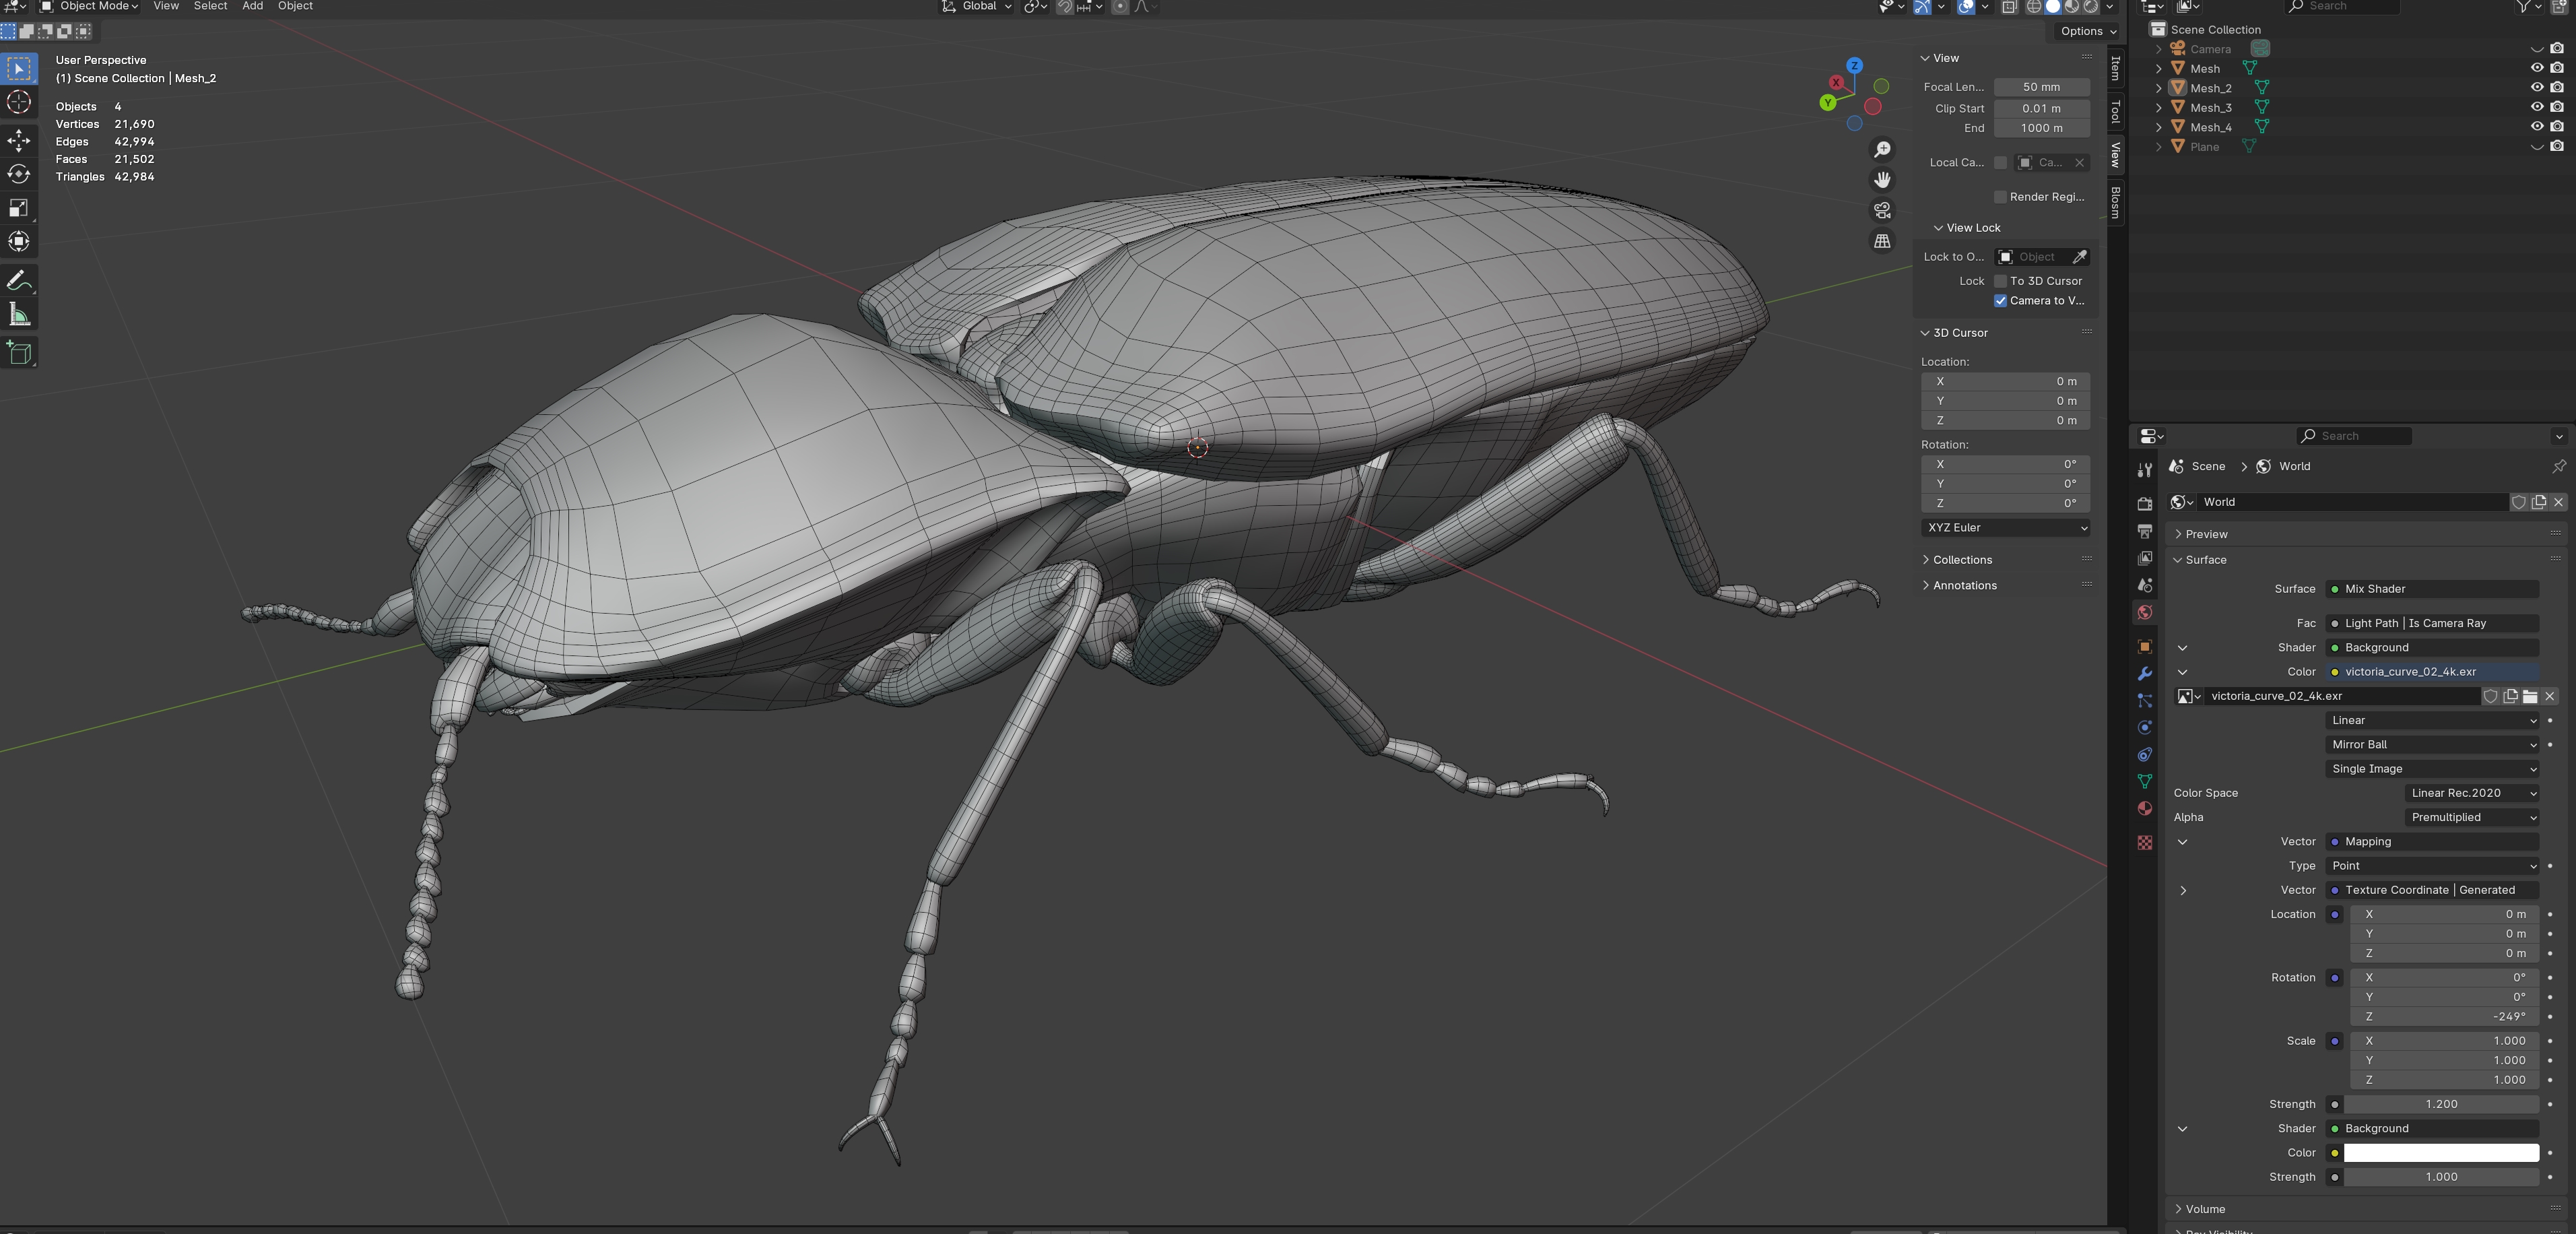Select the Rotate tool in toolbar
This screenshot has height=1234, width=2576.
point(19,175)
